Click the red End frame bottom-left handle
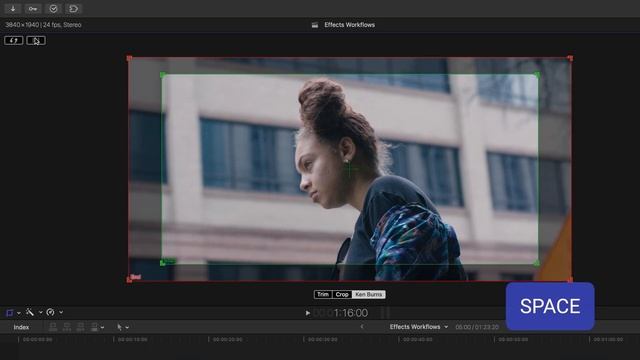 [129, 280]
